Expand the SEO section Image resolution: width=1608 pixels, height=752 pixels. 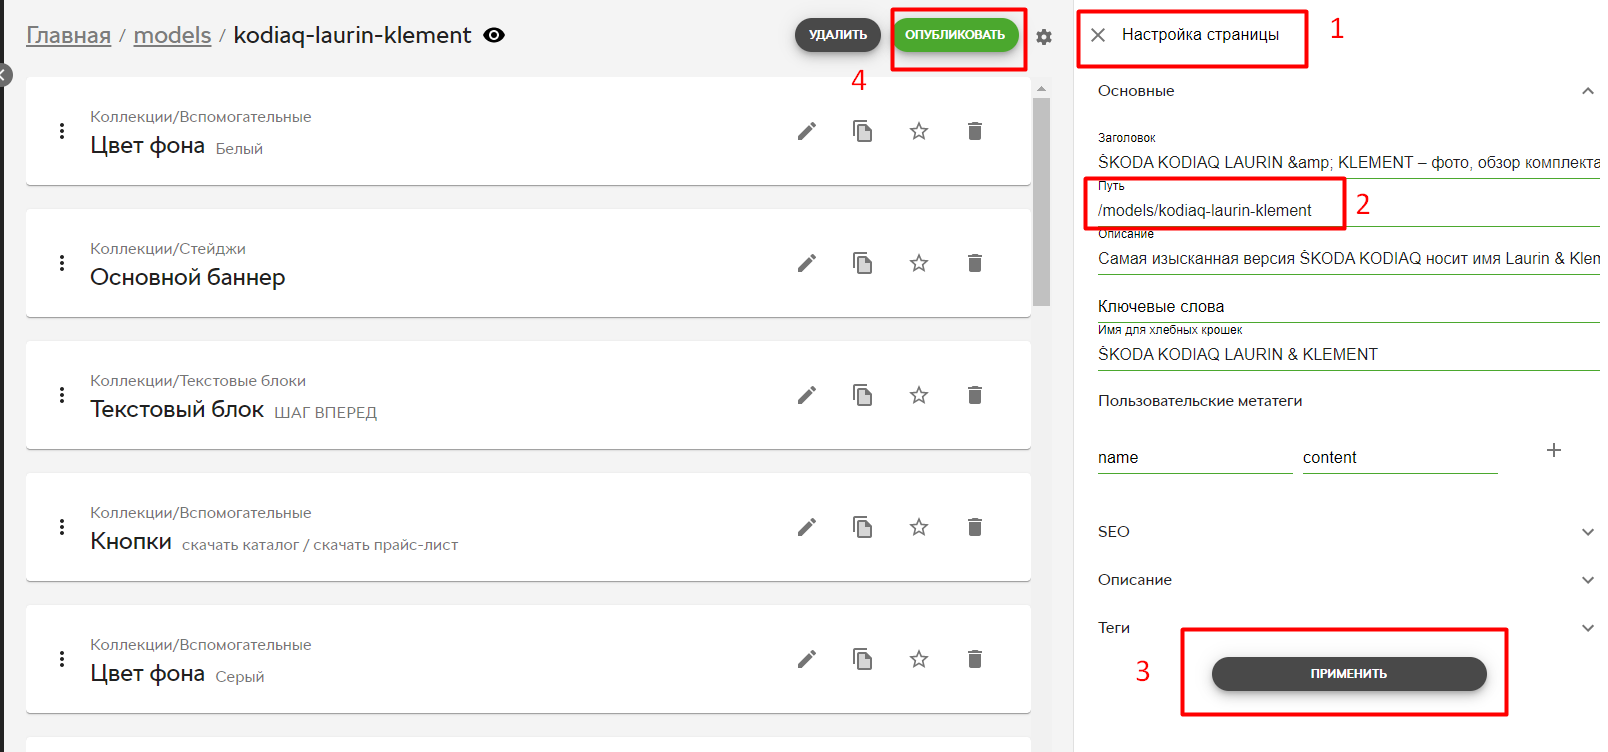(x=1587, y=532)
